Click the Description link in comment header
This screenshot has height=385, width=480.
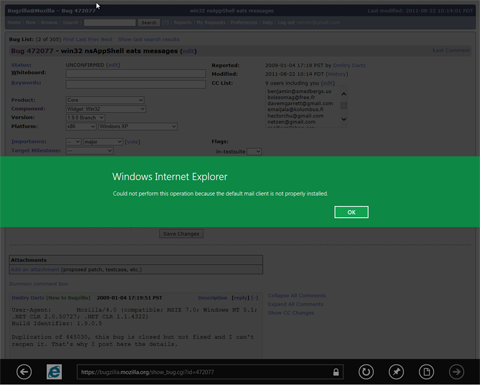click(213, 298)
